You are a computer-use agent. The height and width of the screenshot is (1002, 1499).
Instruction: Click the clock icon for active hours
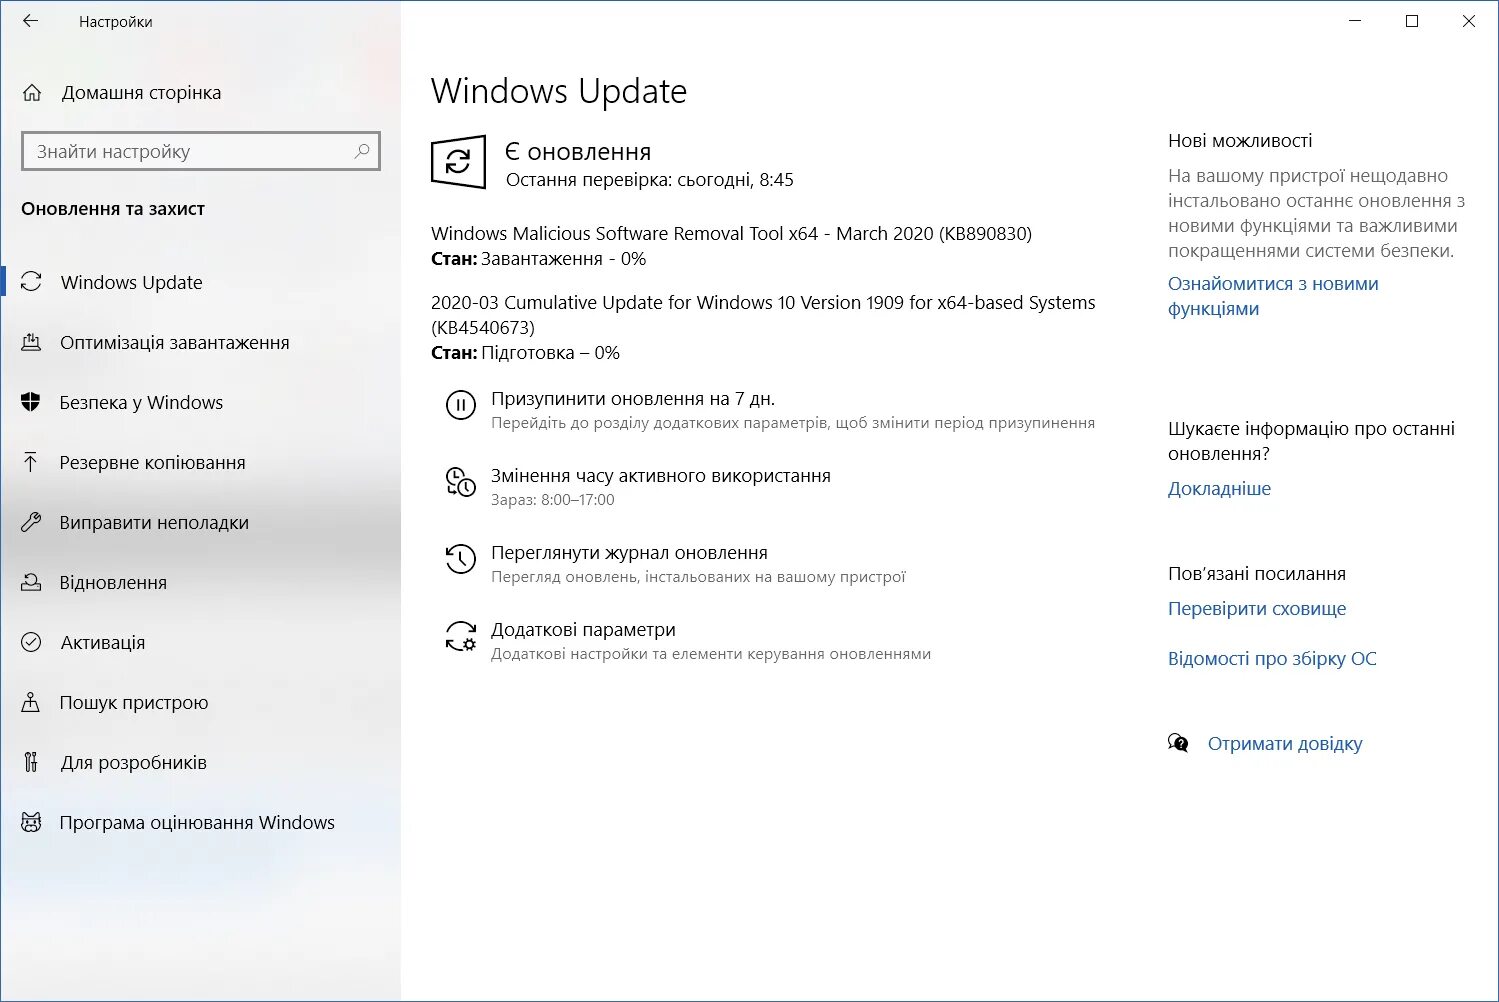click(460, 482)
